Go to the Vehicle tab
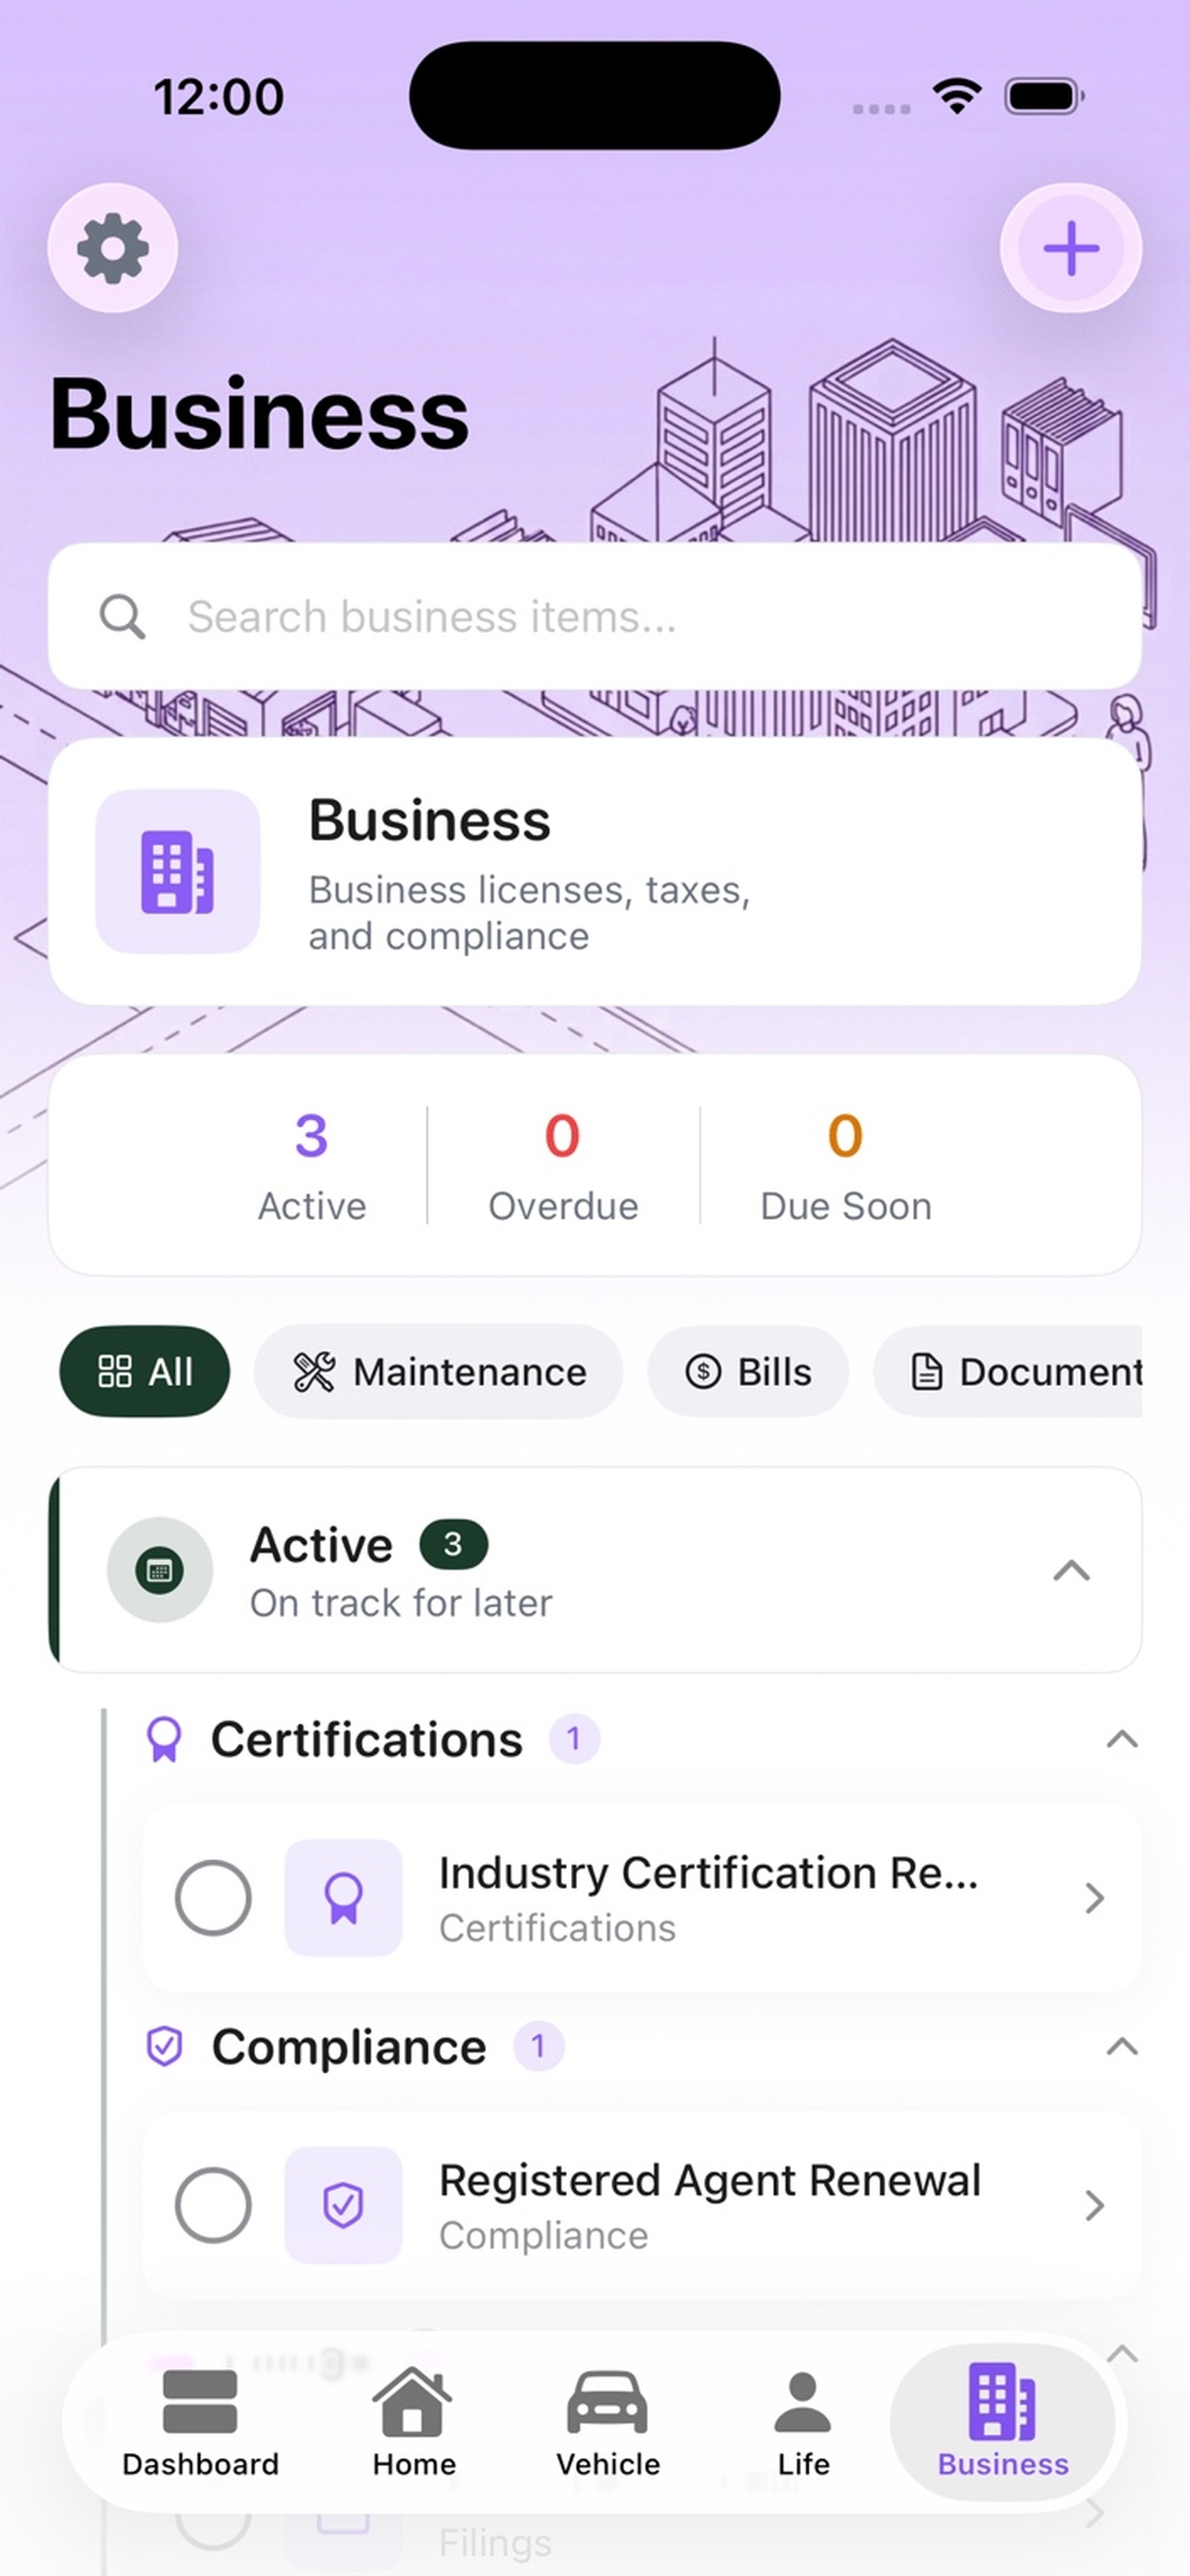Viewport: 1190px width, 2576px height. pyautogui.click(x=608, y=2420)
